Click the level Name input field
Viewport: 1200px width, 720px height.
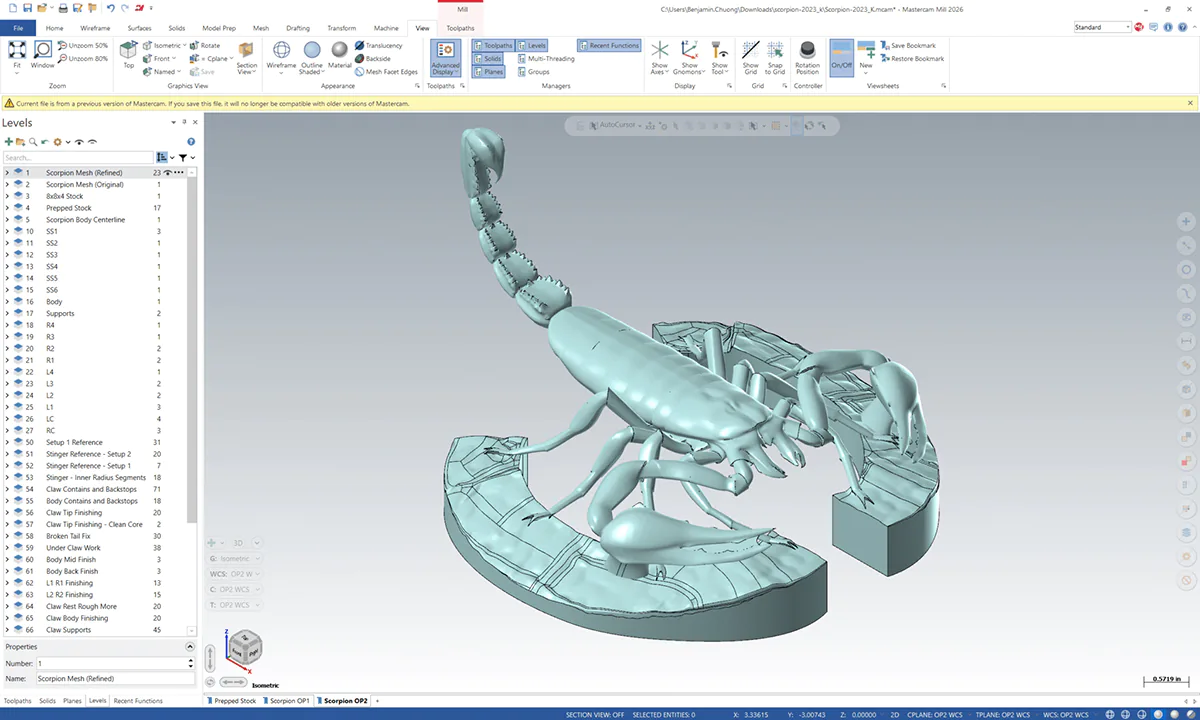(x=114, y=679)
